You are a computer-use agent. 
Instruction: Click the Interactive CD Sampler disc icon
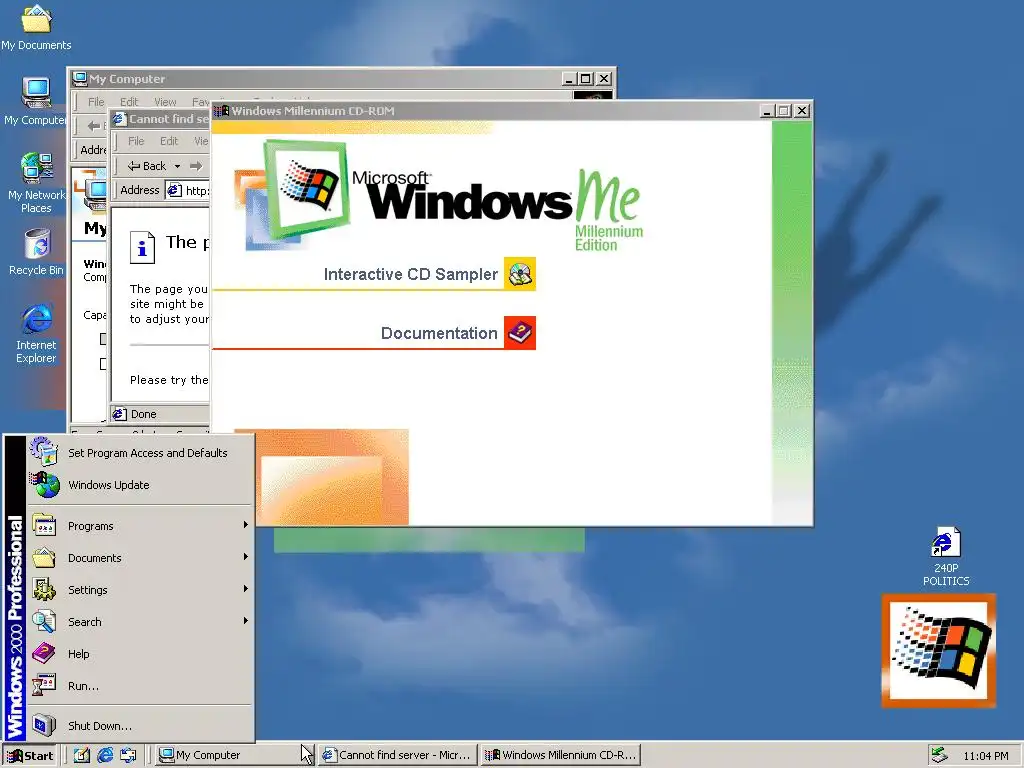point(520,274)
